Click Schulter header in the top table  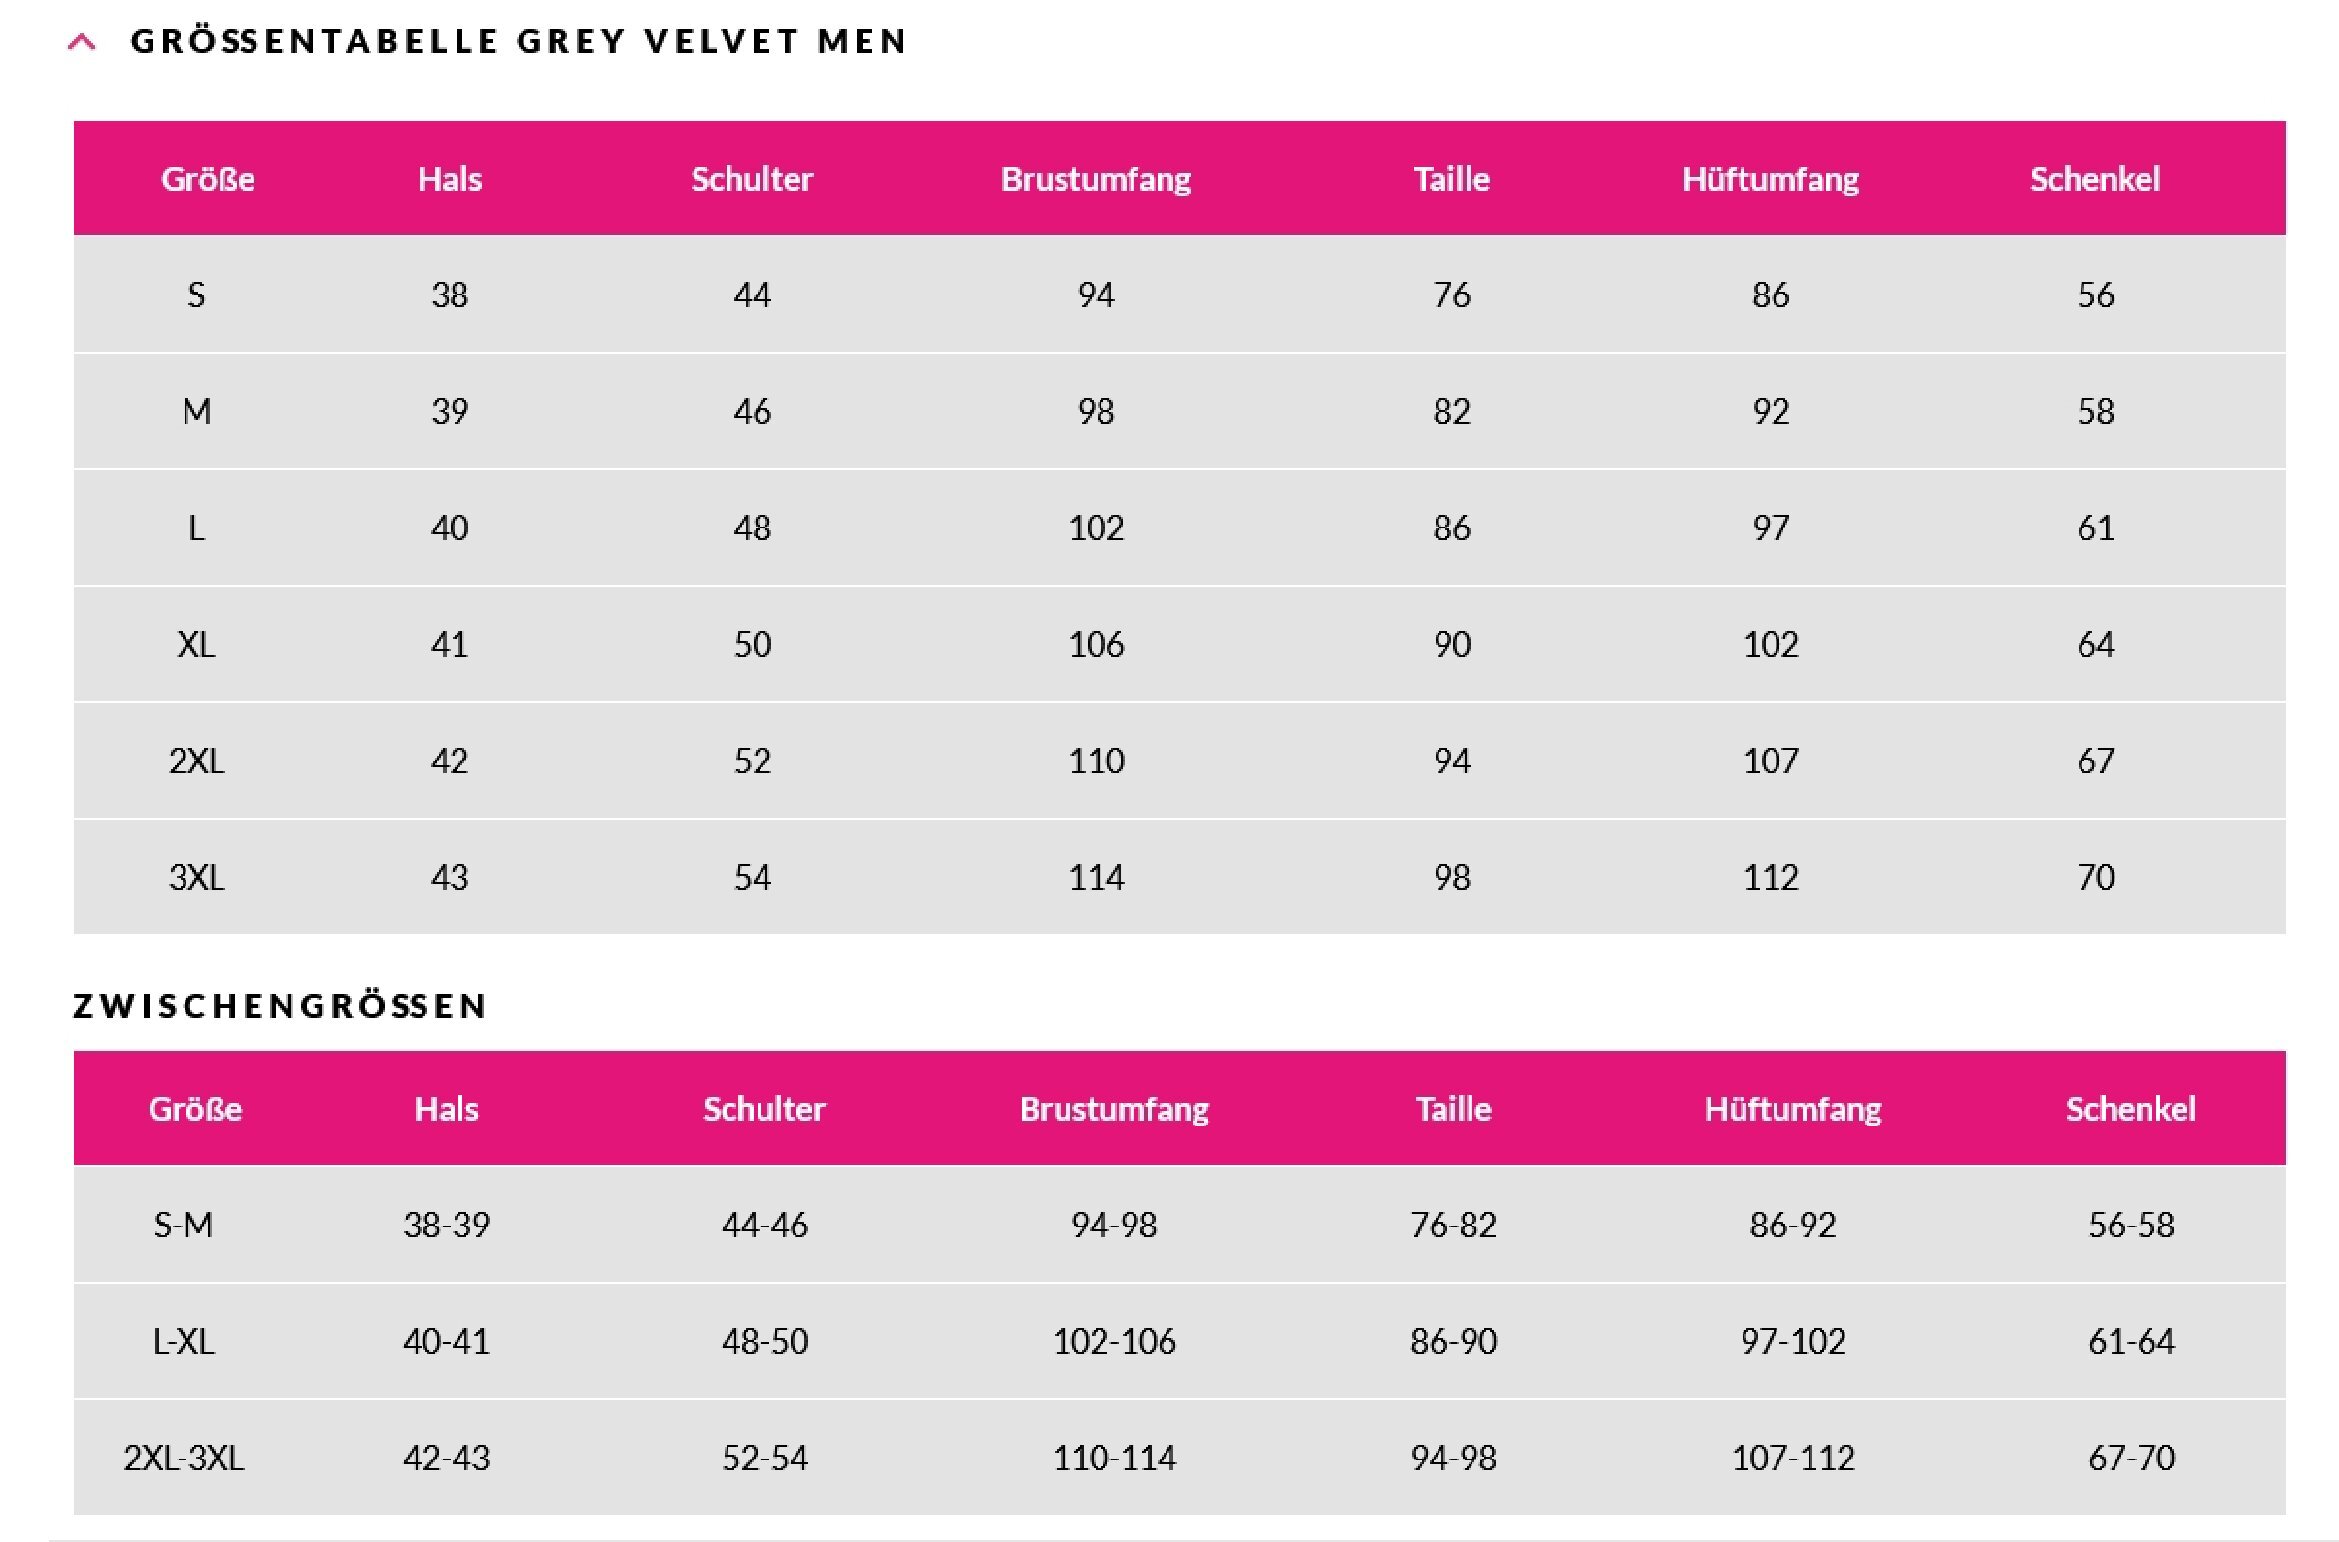pyautogui.click(x=752, y=179)
